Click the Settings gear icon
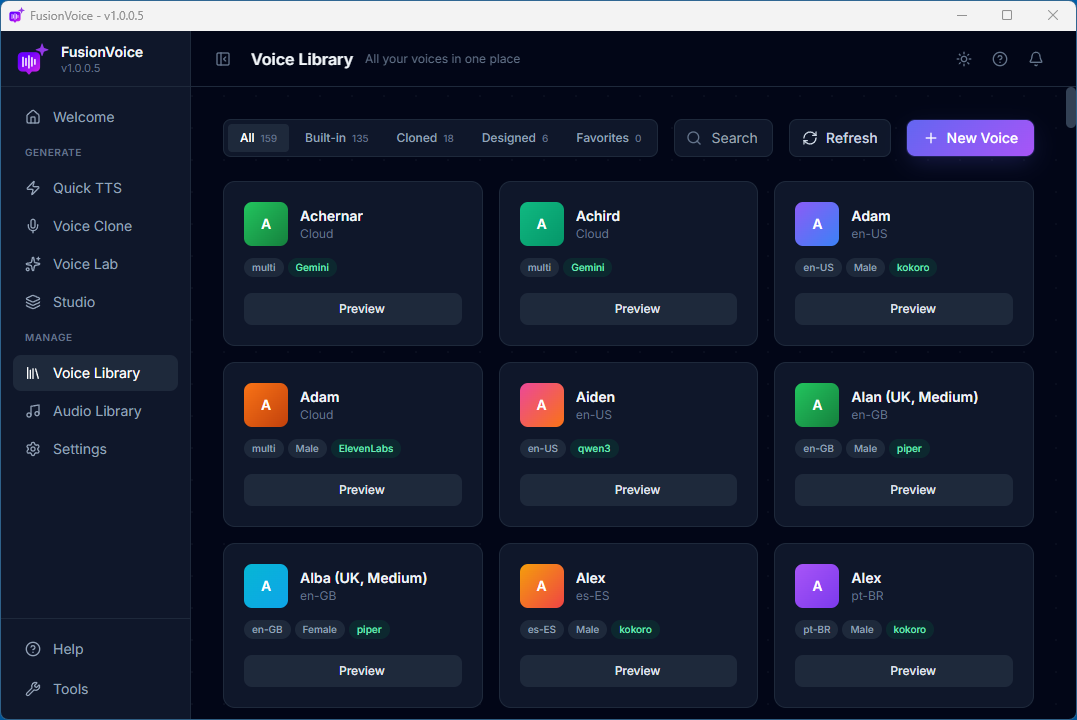This screenshot has width=1077, height=720. [x=33, y=449]
